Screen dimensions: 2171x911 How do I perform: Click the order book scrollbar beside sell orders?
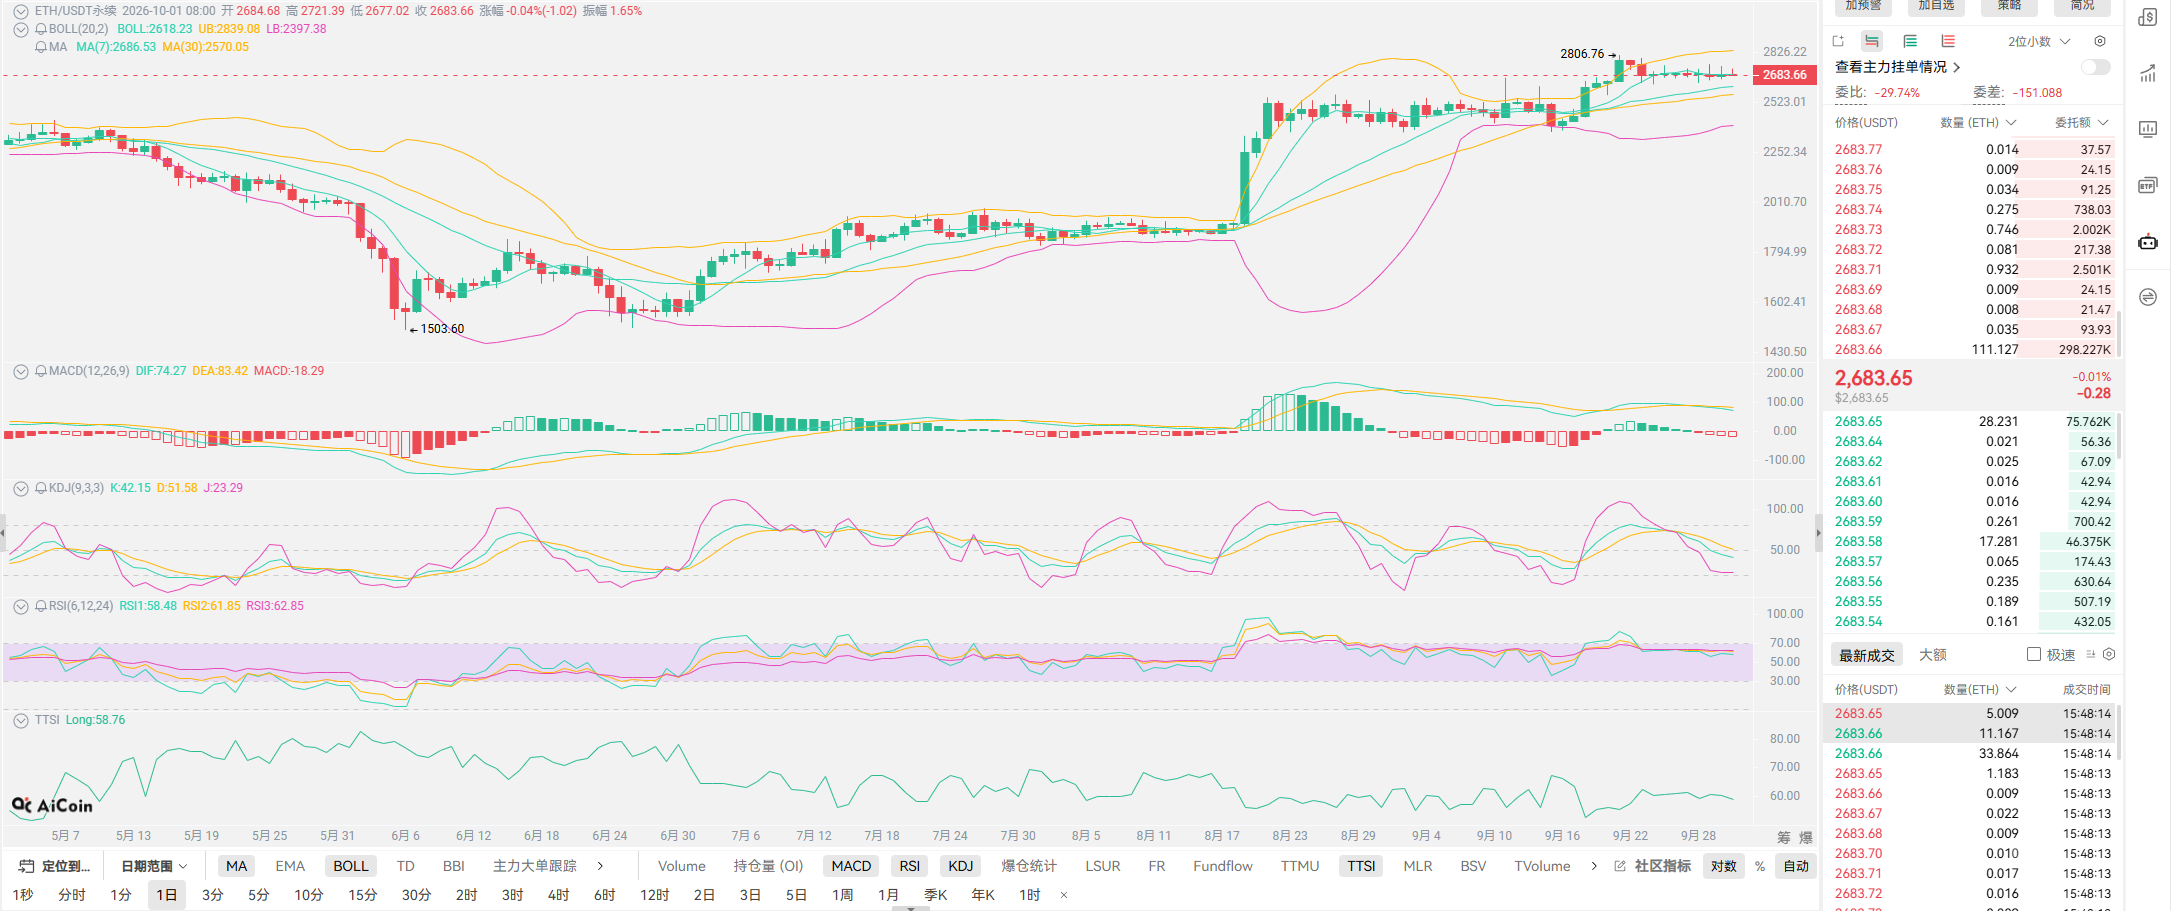(x=2118, y=334)
